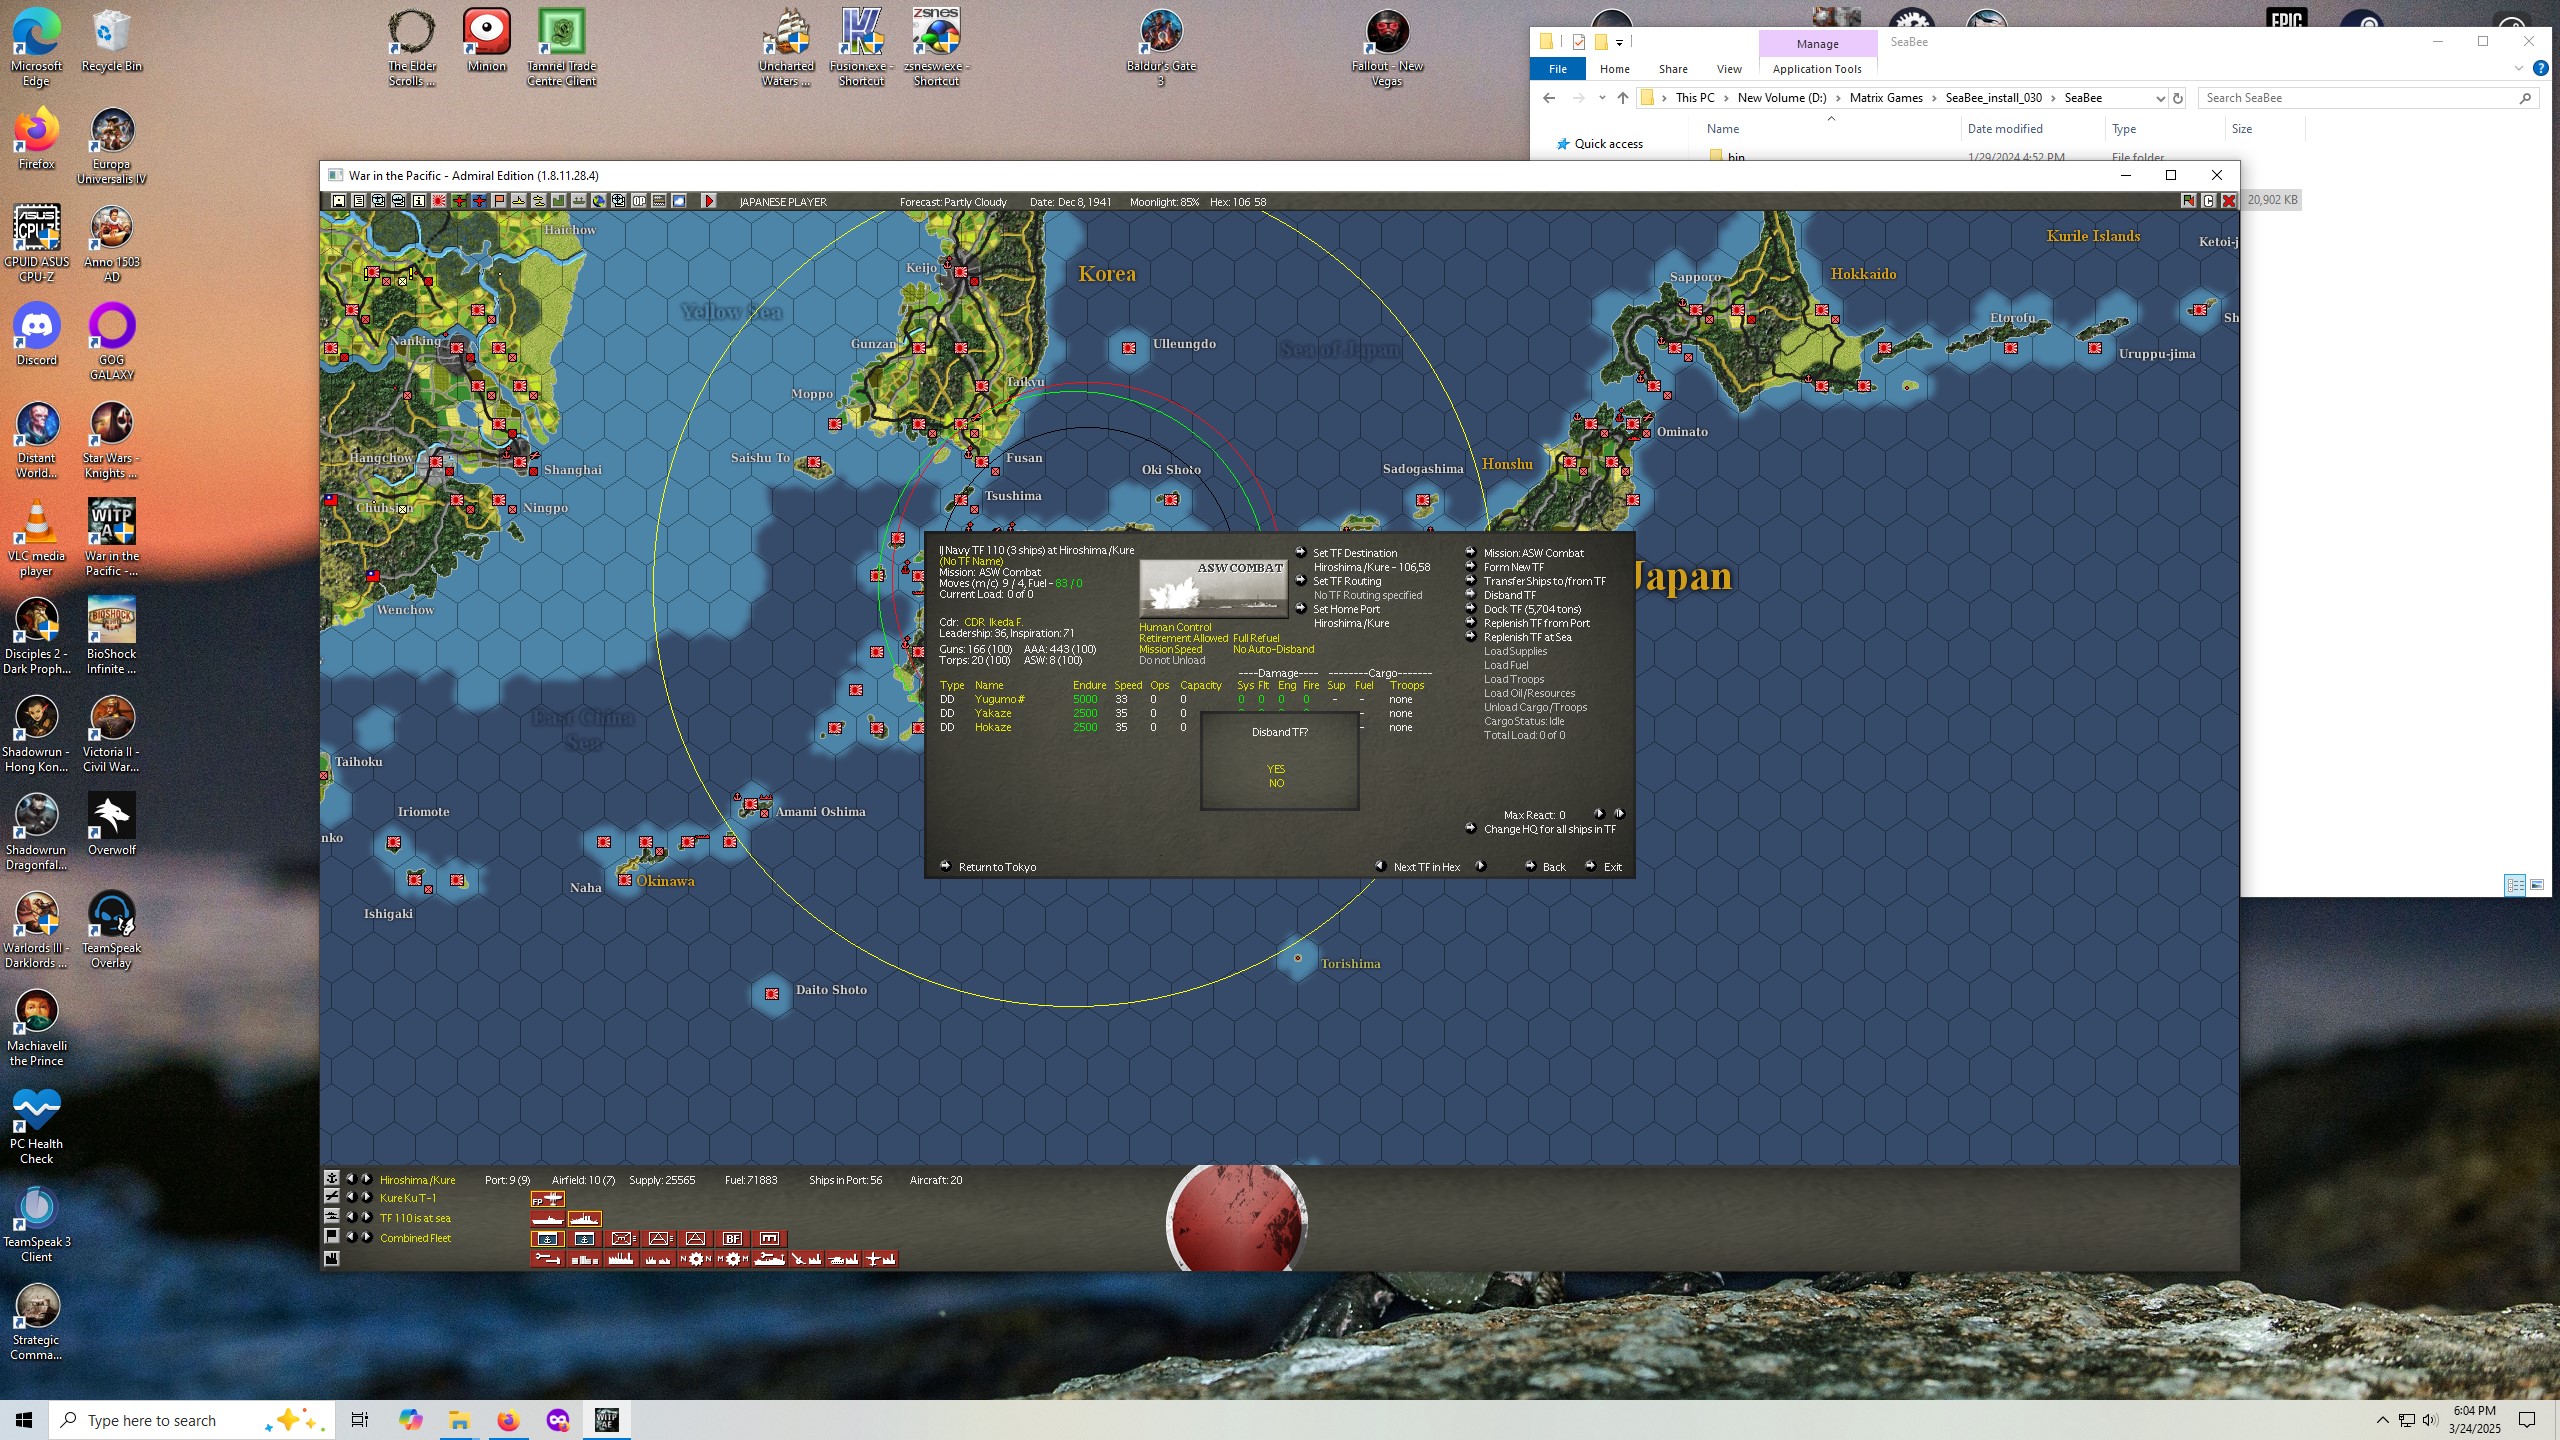Click the FP floatplane unit icon

pos(548,1199)
